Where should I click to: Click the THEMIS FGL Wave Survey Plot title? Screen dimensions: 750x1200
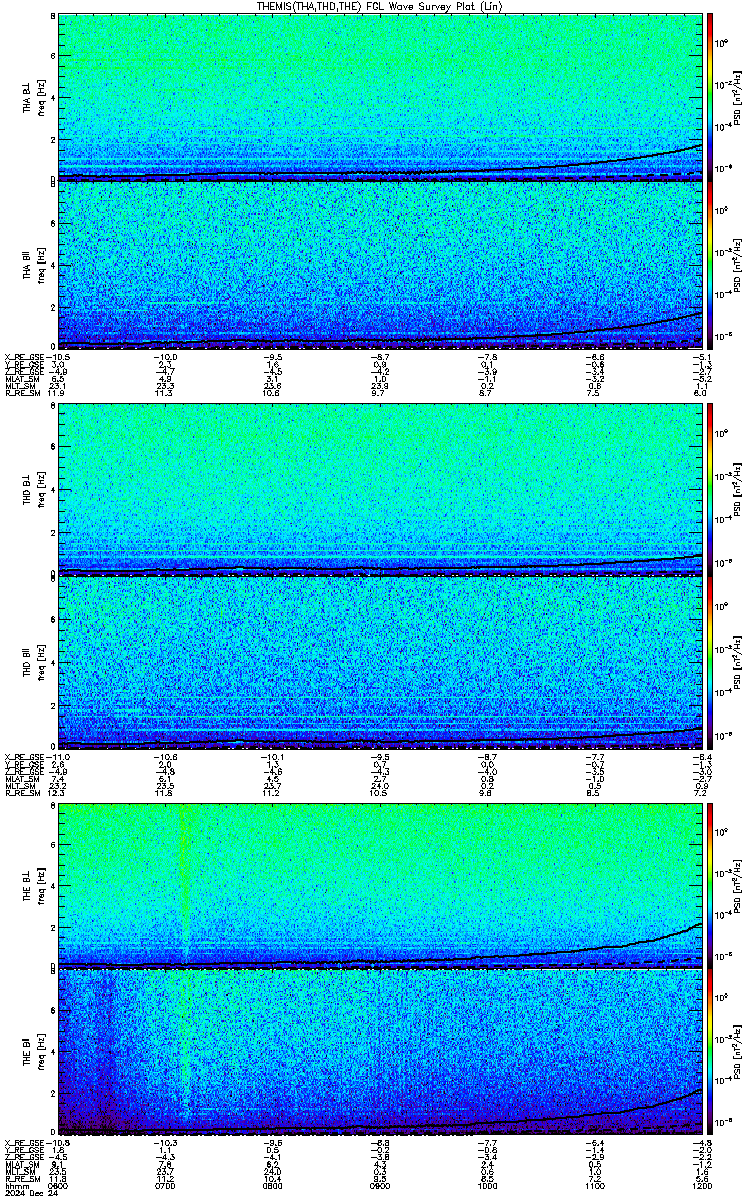[x=378, y=6]
